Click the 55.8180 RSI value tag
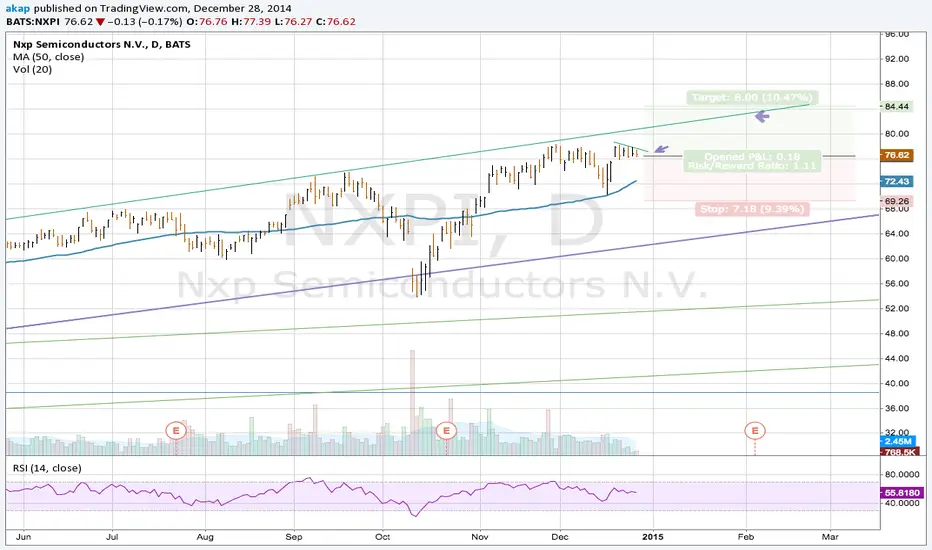This screenshot has height=550, width=932. [x=902, y=493]
